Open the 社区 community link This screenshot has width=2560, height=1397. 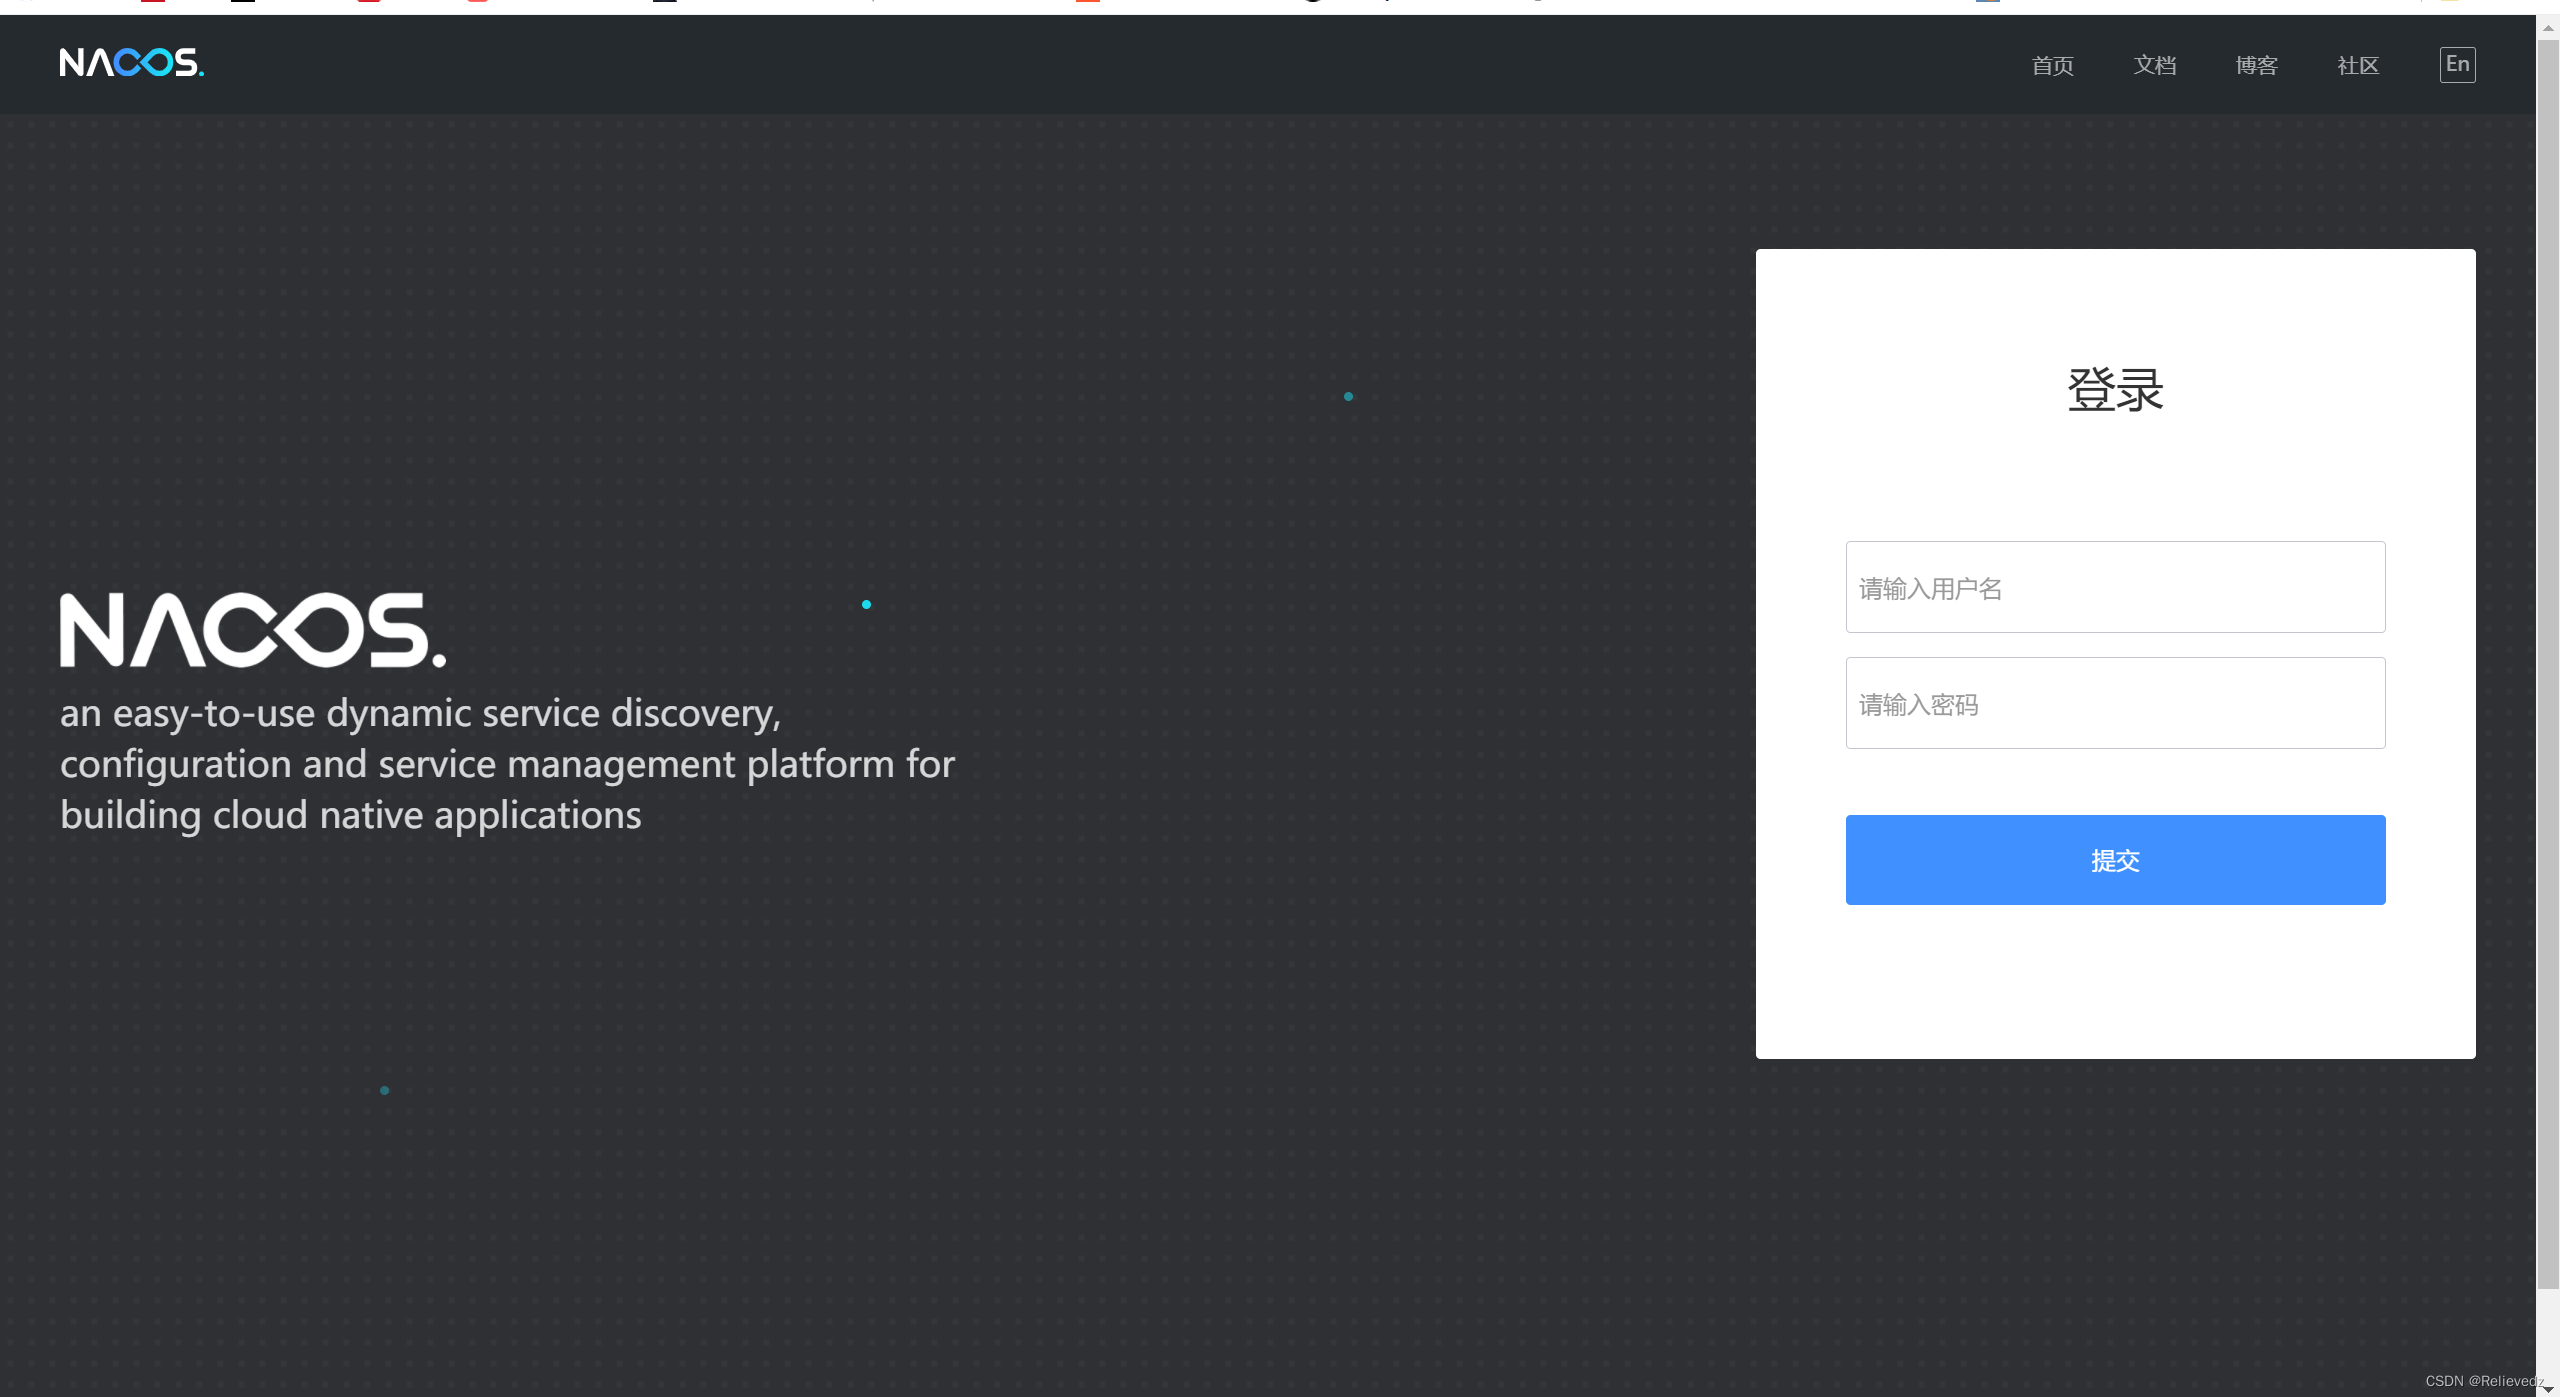[x=2357, y=66]
